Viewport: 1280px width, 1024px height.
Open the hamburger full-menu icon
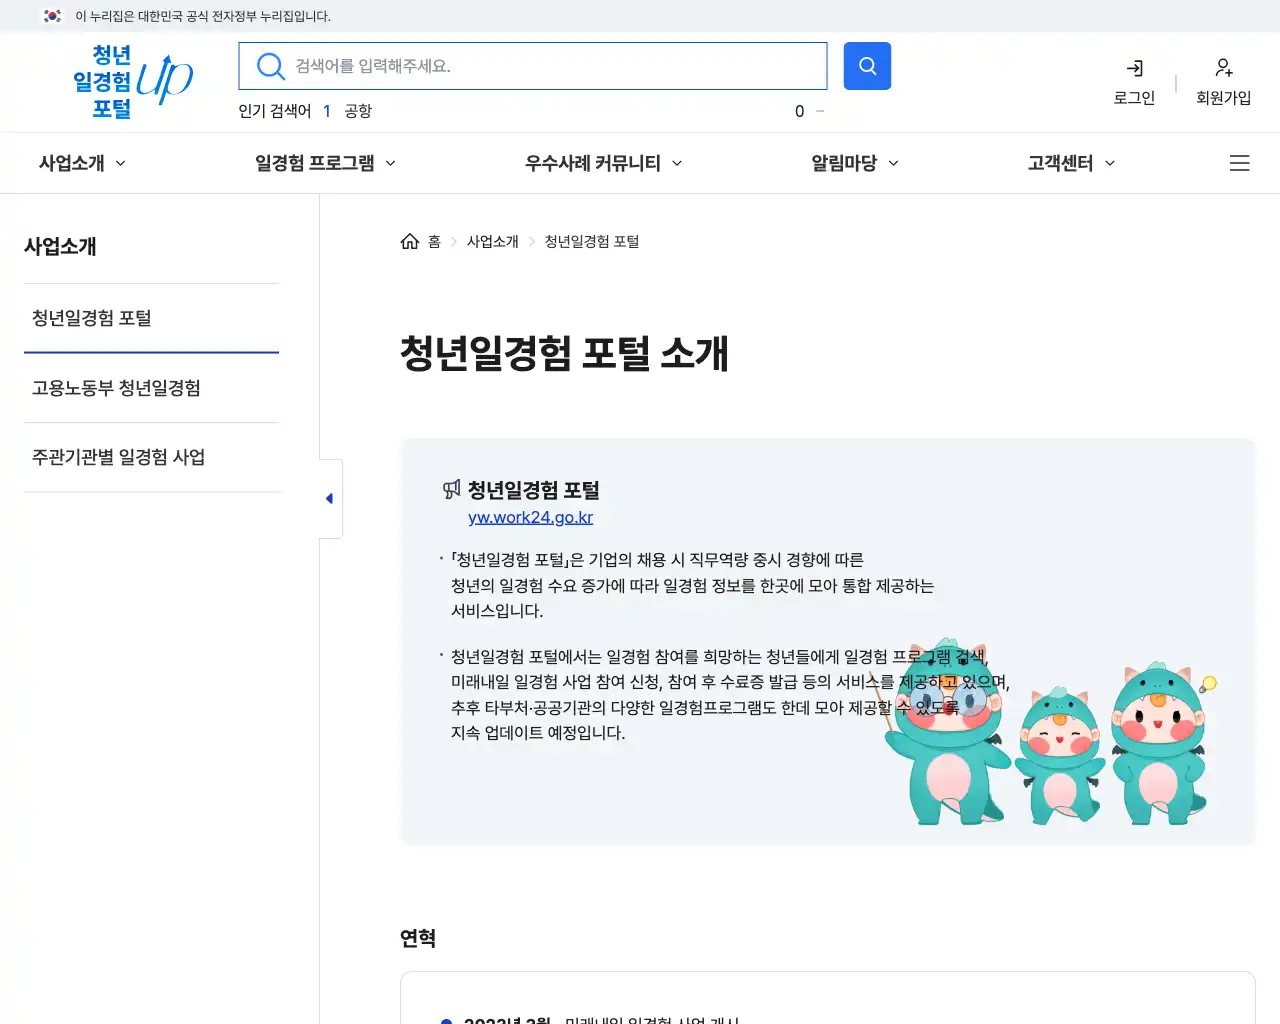1239,163
